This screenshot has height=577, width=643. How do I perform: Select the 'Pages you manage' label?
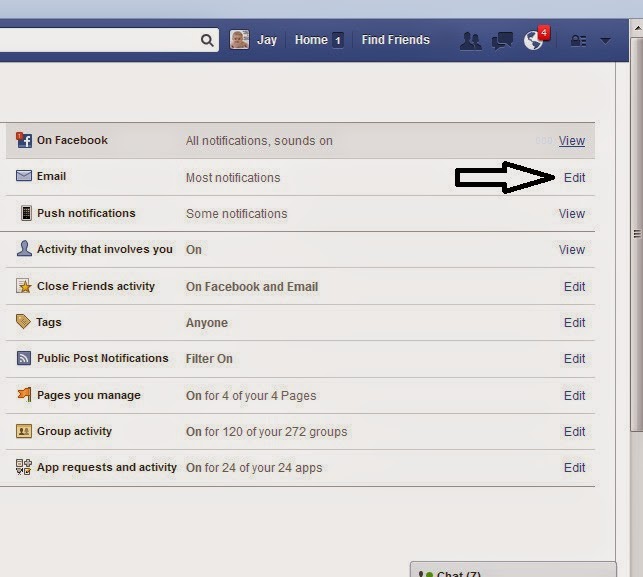click(x=89, y=395)
